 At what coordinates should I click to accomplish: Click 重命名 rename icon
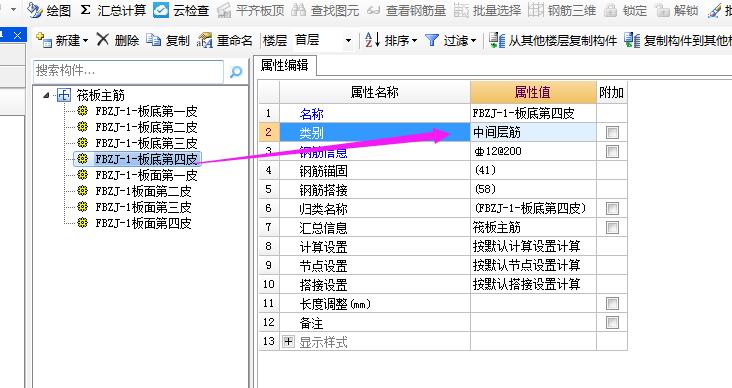(x=204, y=41)
